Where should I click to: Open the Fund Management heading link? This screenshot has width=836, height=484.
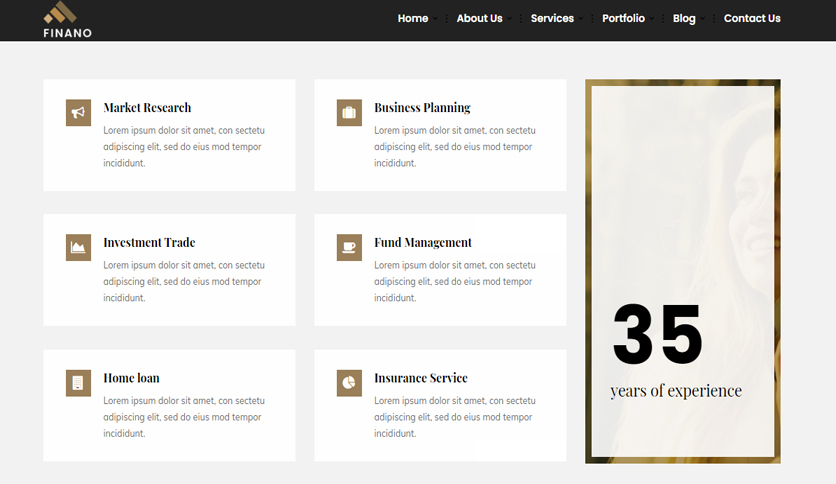[x=423, y=243]
